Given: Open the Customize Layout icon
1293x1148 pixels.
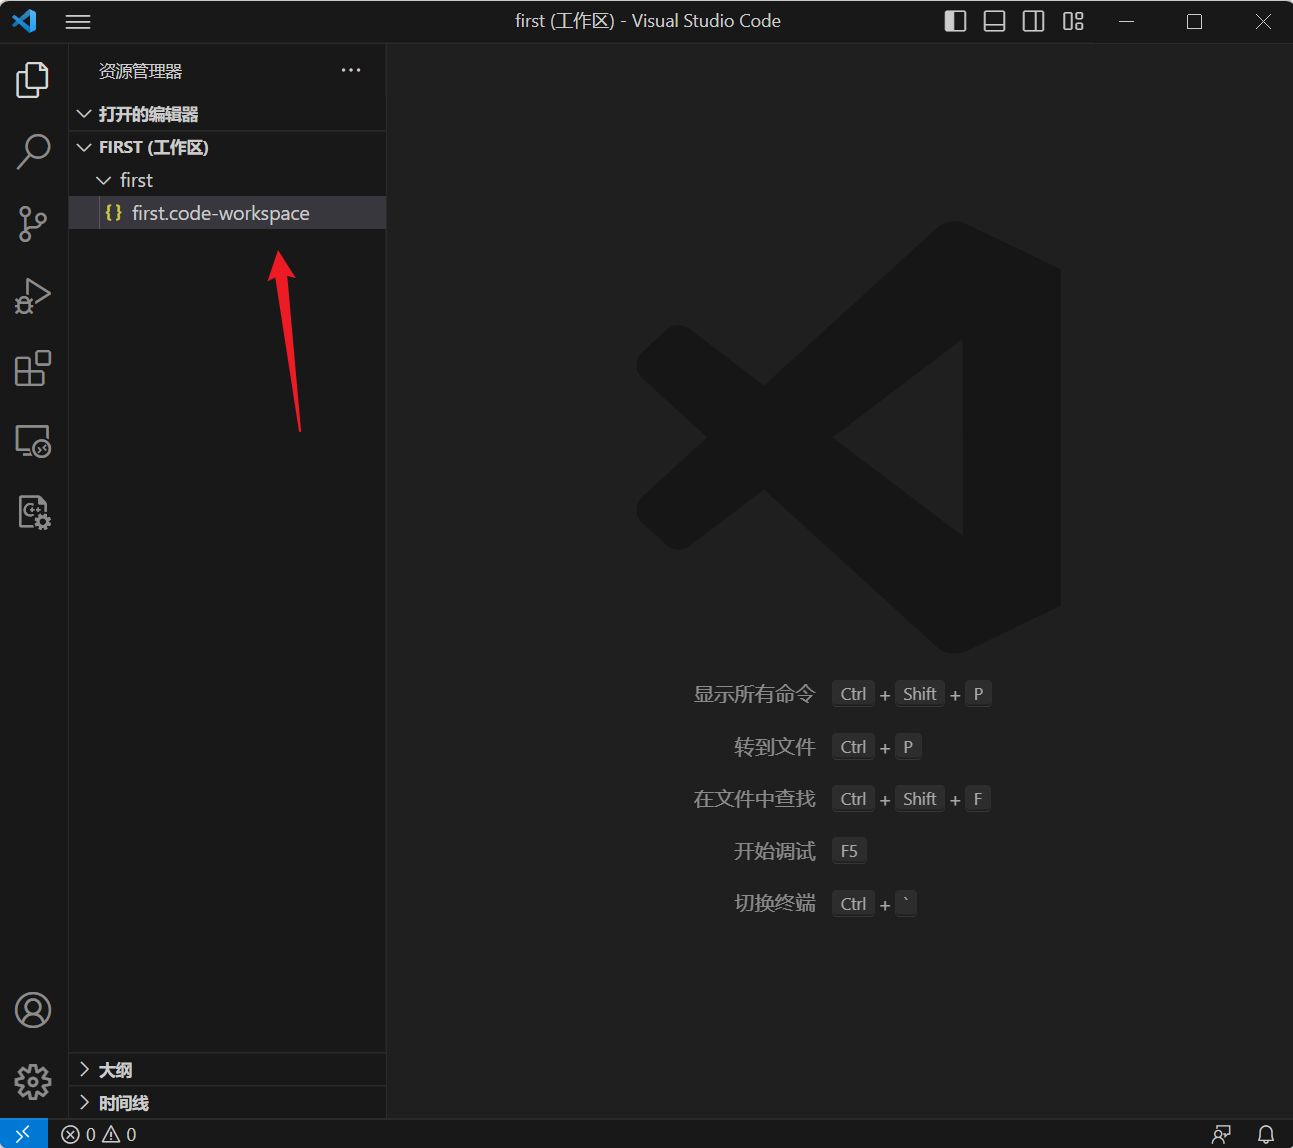Looking at the screenshot, I should pyautogui.click(x=1073, y=21).
